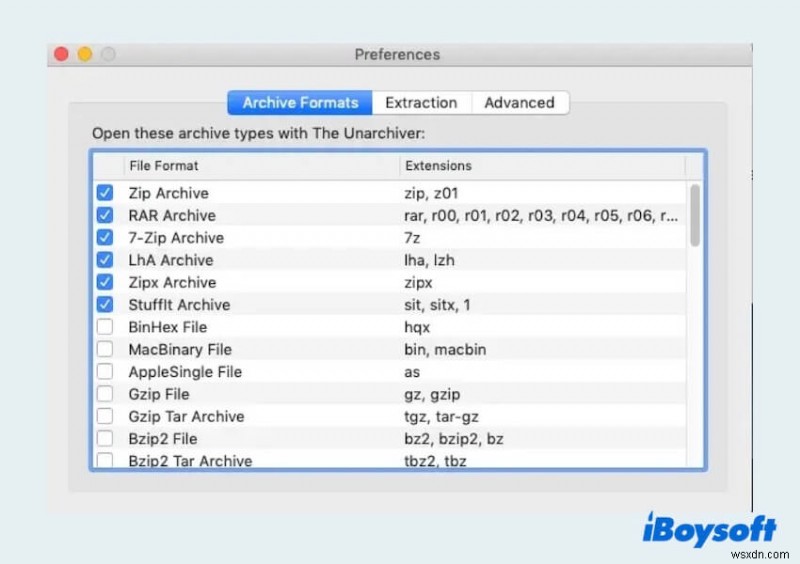800x564 pixels.
Task: Click the 'as' extensions cell
Action: (x=412, y=373)
